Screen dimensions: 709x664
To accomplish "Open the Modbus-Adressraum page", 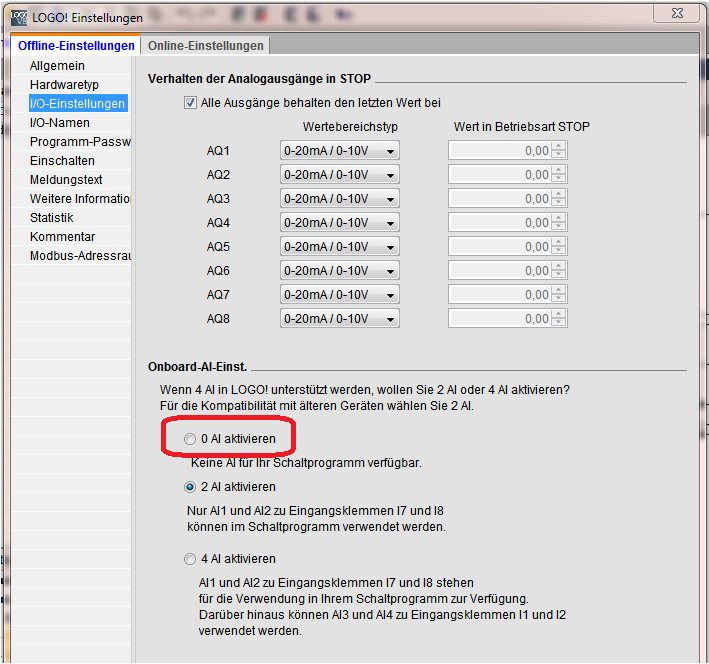I will [80, 256].
